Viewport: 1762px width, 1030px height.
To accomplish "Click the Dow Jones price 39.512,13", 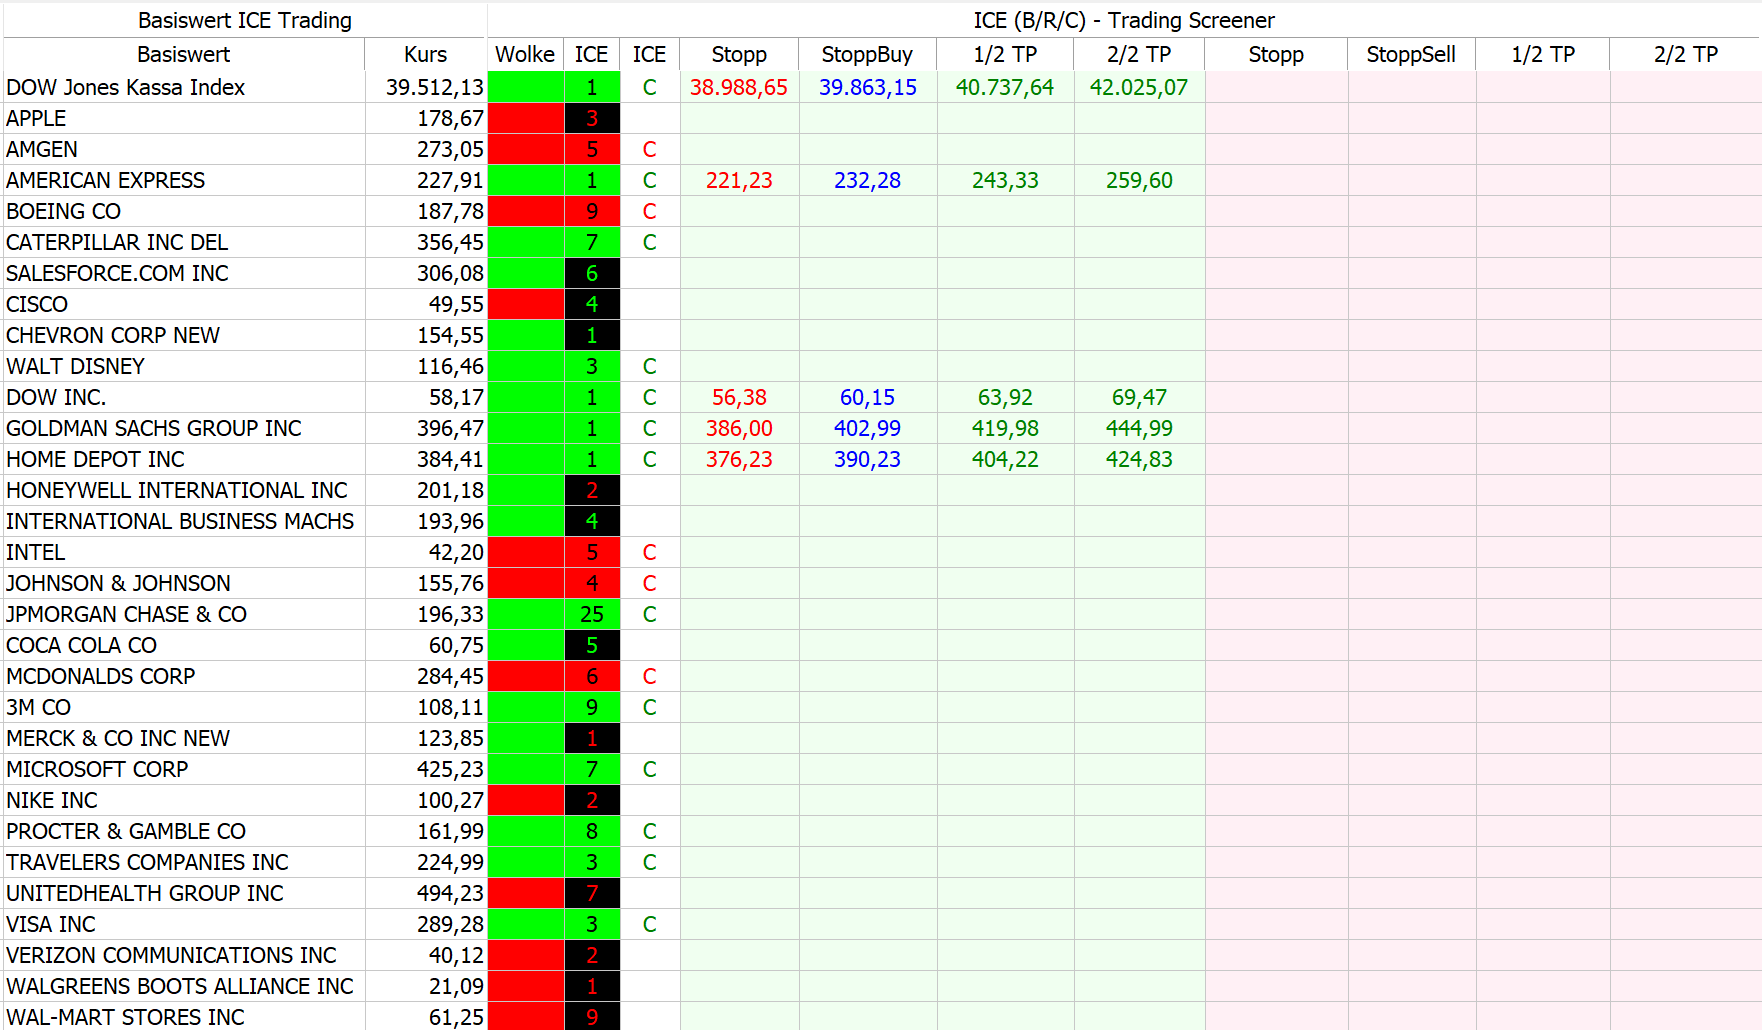I will (434, 87).
